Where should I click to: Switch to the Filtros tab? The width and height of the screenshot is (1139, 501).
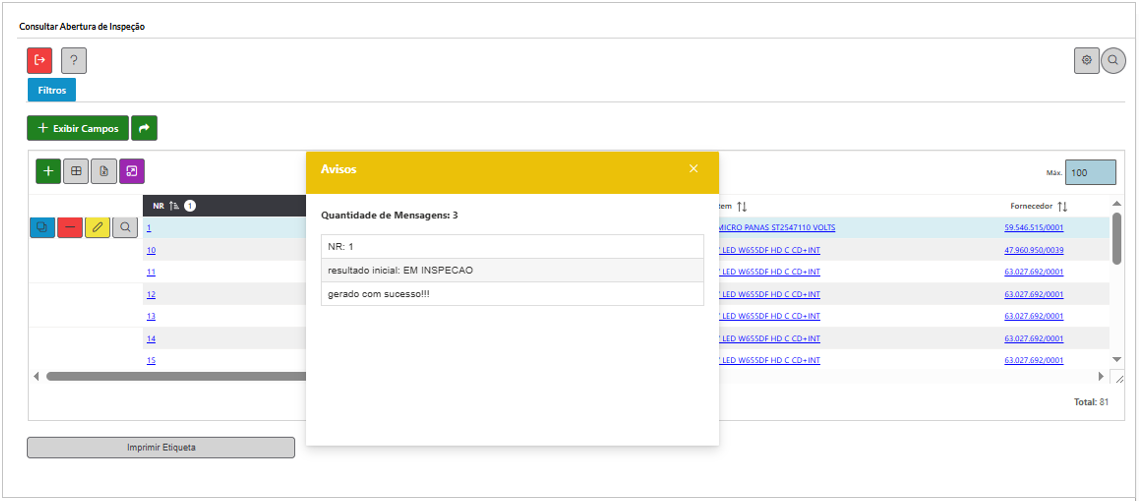51,90
